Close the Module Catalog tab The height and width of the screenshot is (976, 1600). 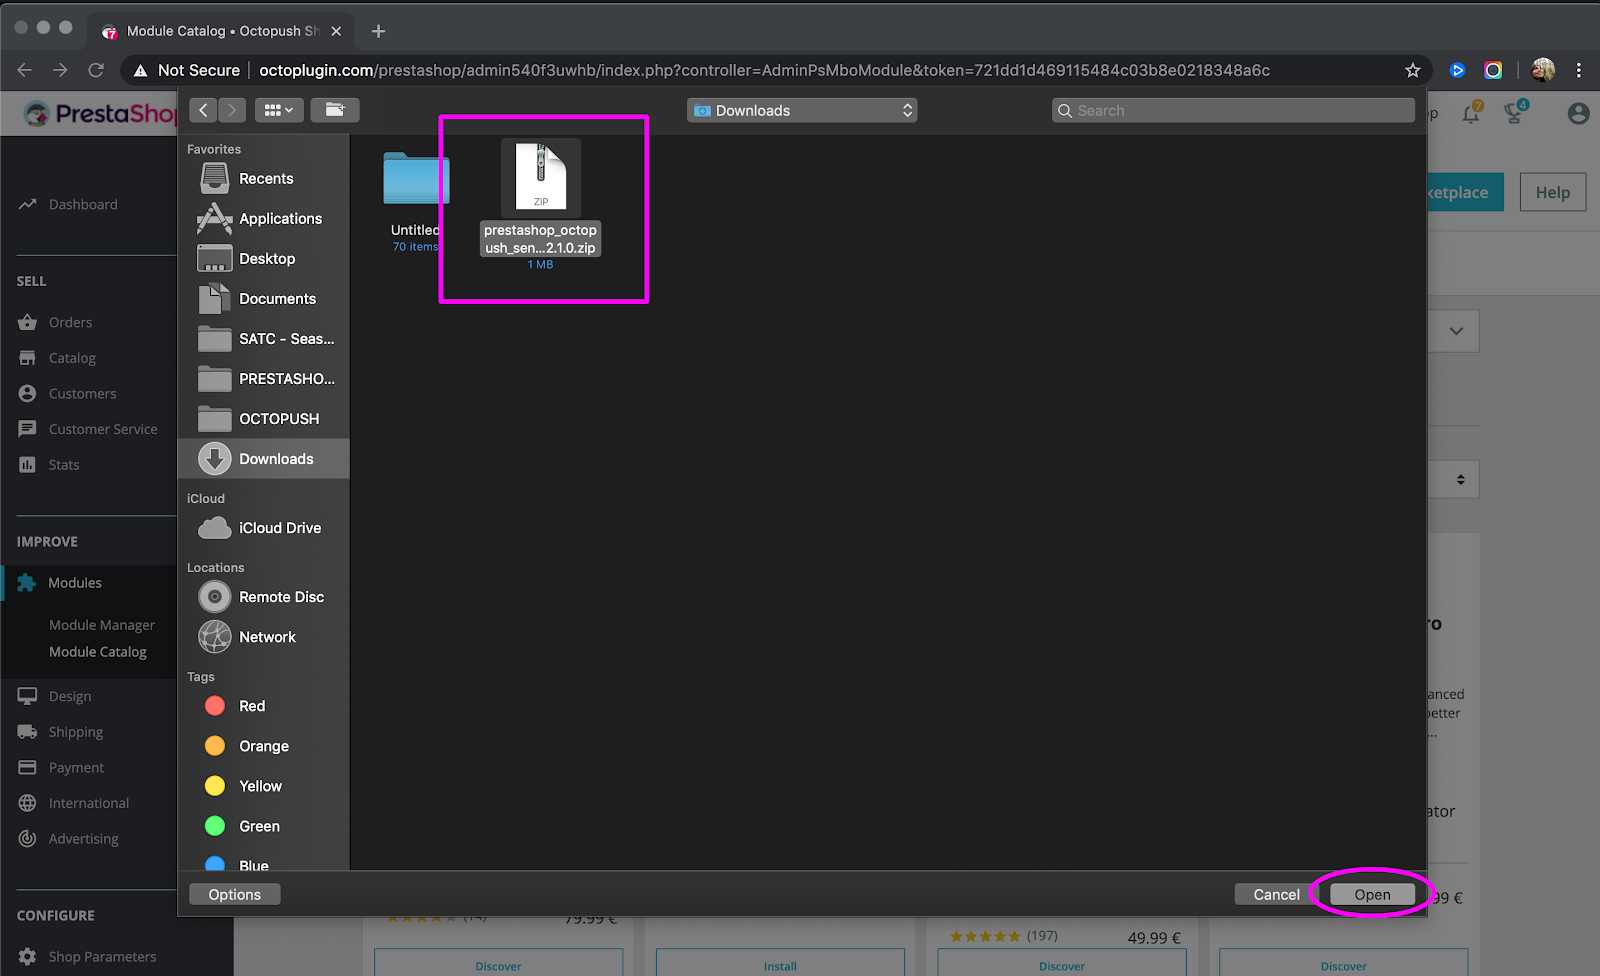tap(336, 31)
